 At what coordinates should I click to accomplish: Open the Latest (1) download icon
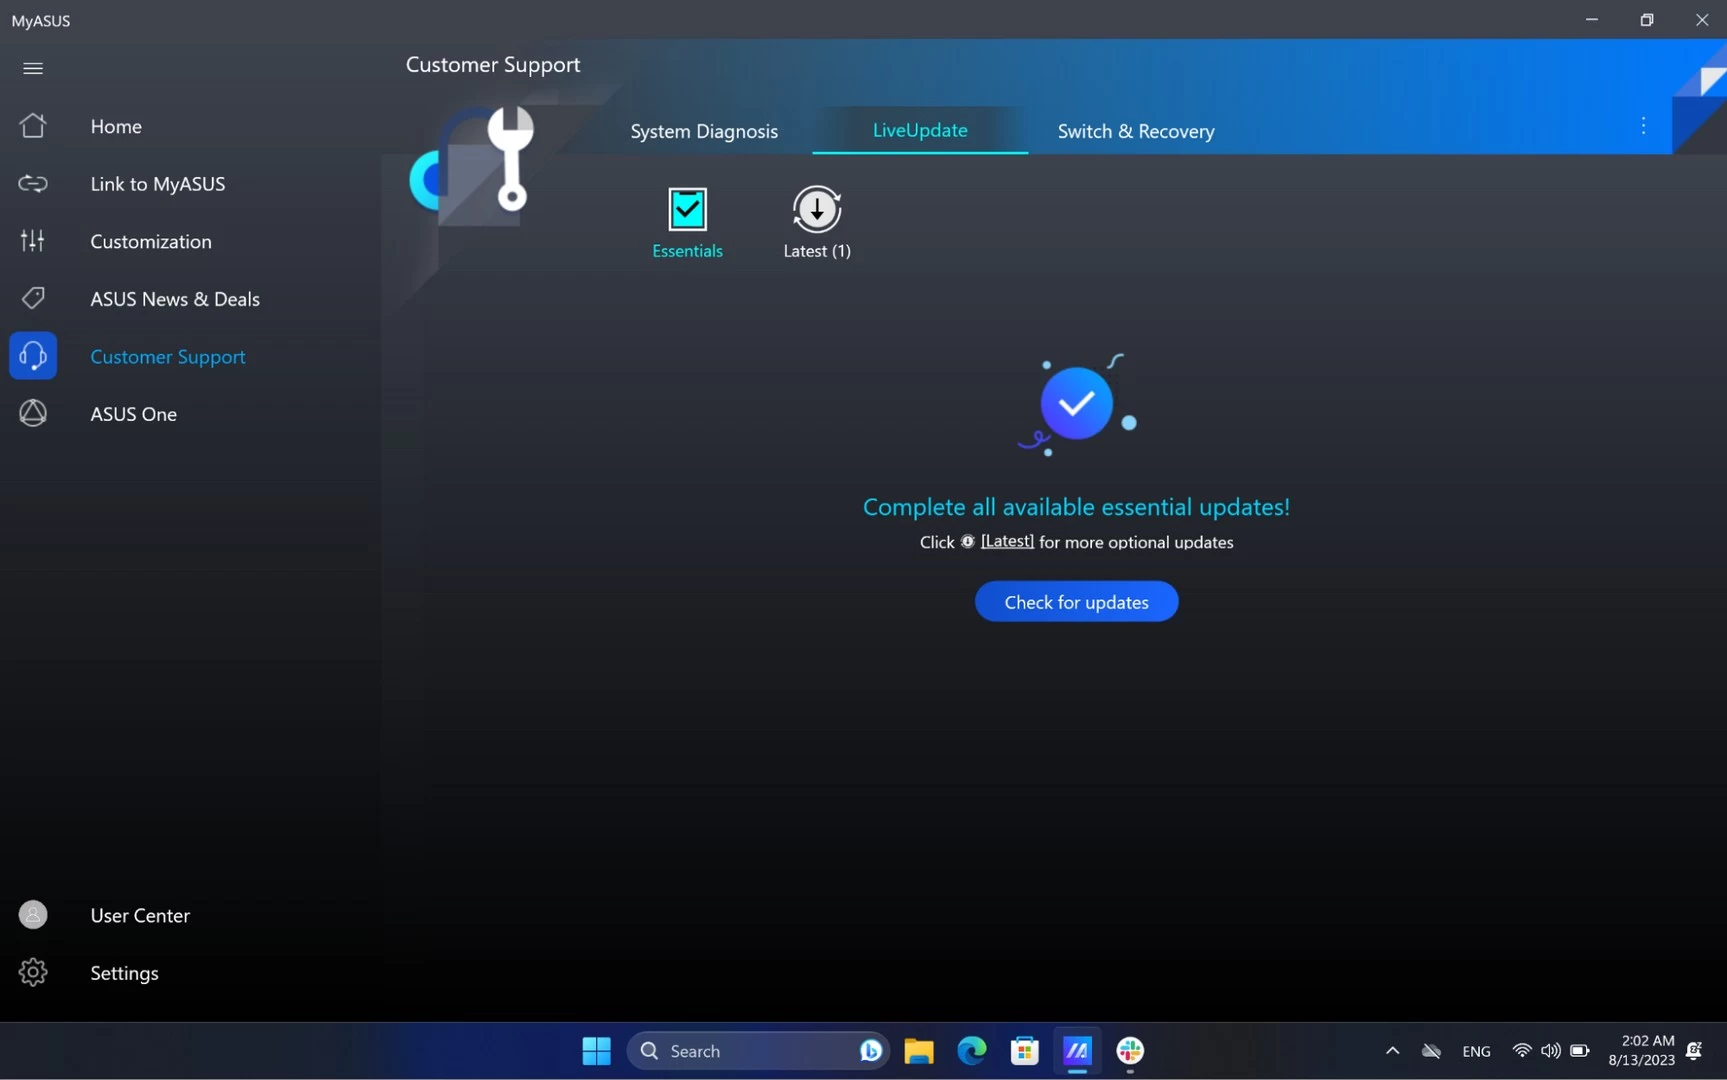tap(817, 209)
